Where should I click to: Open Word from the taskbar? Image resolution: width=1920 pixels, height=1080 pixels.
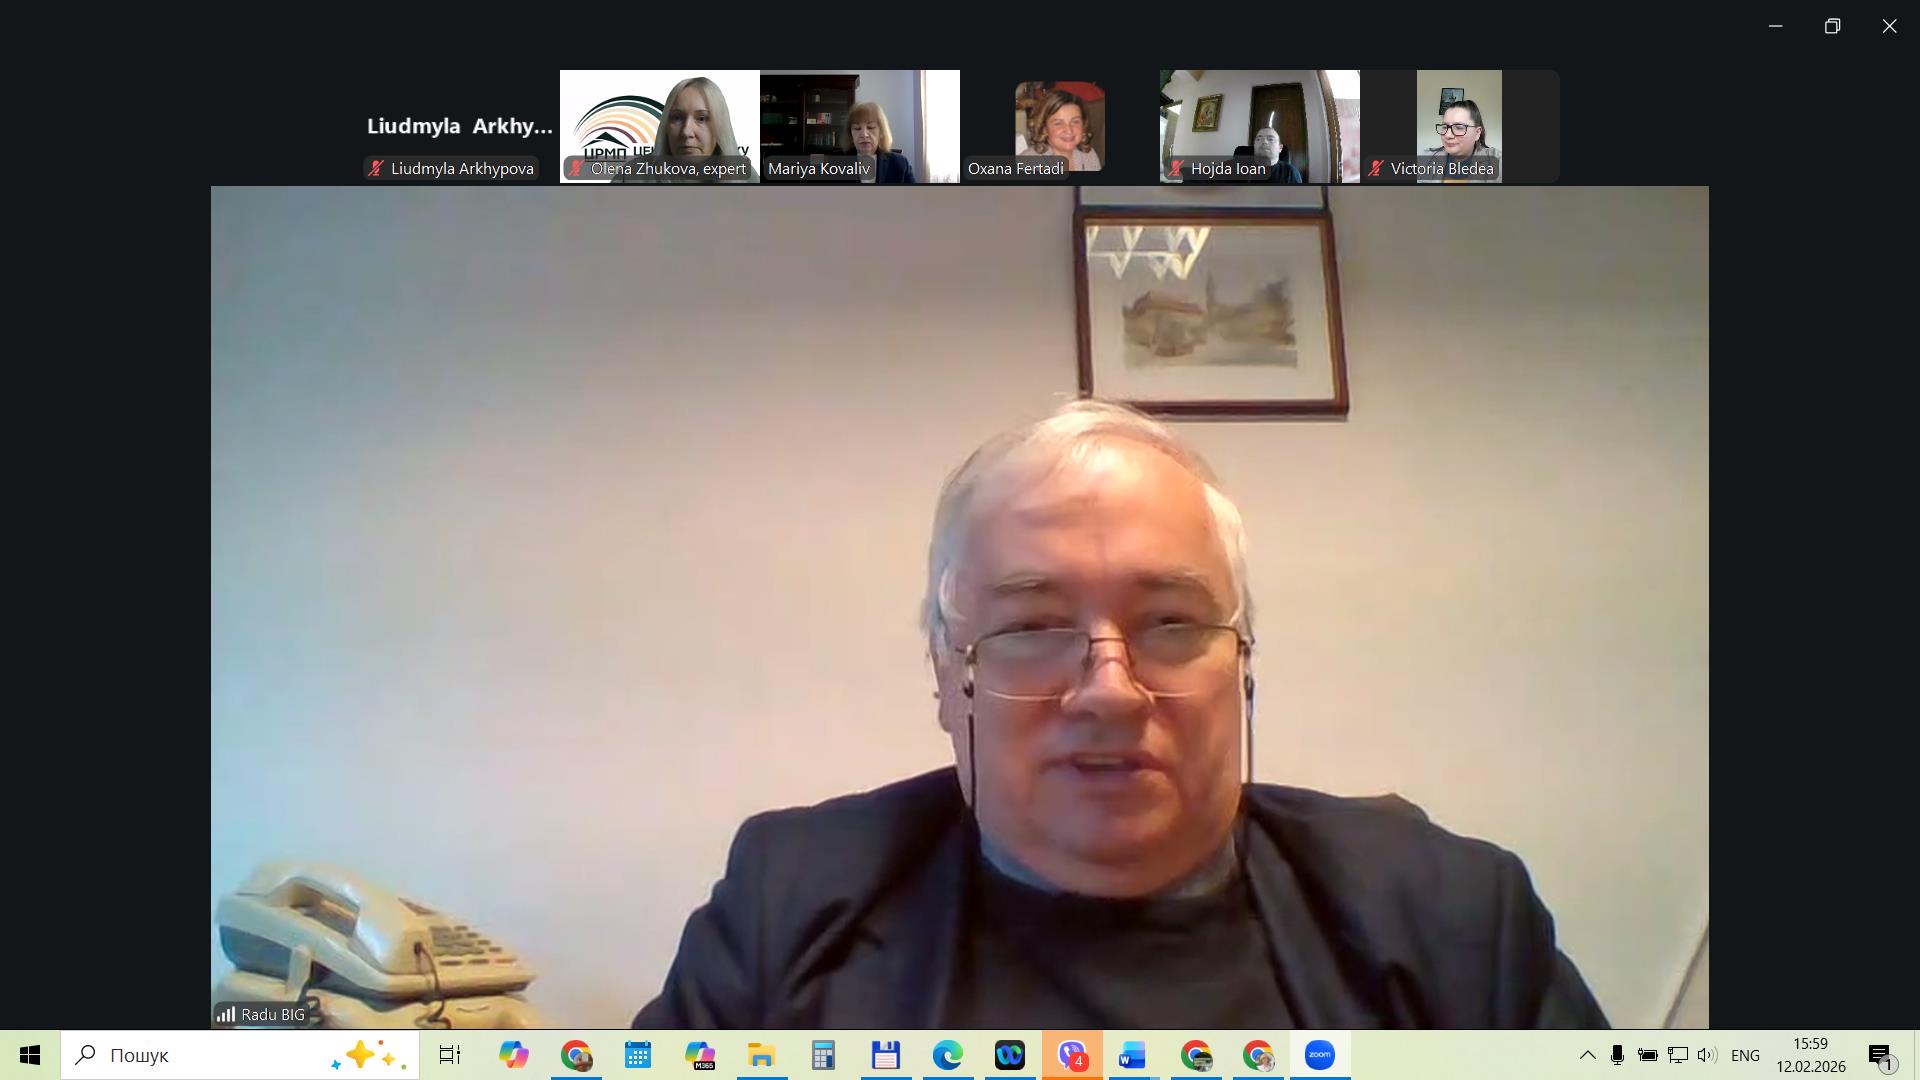1132,1055
